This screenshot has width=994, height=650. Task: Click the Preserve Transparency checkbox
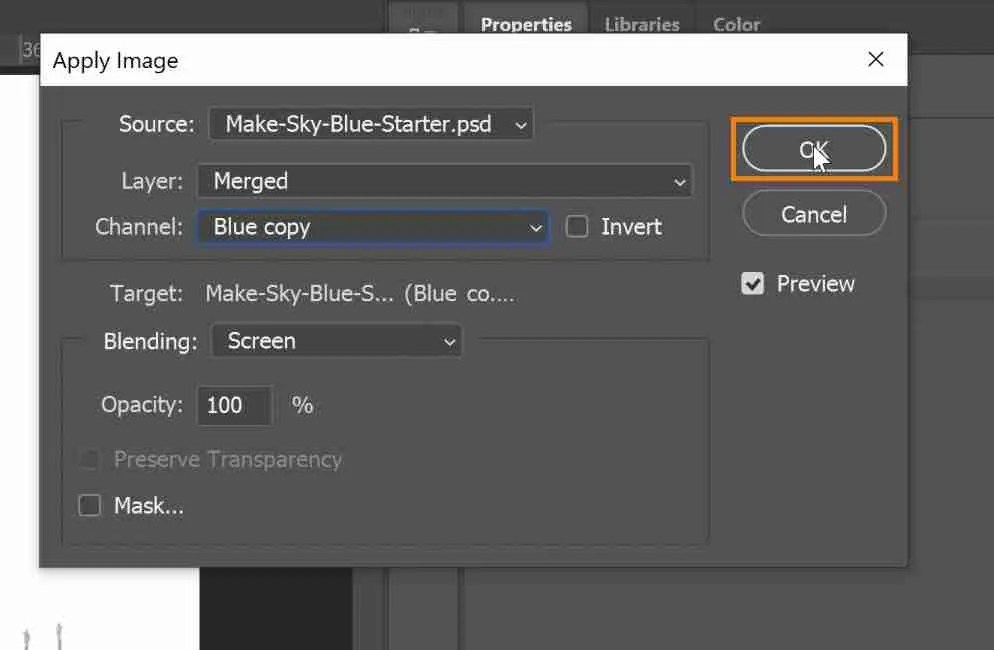coord(89,459)
